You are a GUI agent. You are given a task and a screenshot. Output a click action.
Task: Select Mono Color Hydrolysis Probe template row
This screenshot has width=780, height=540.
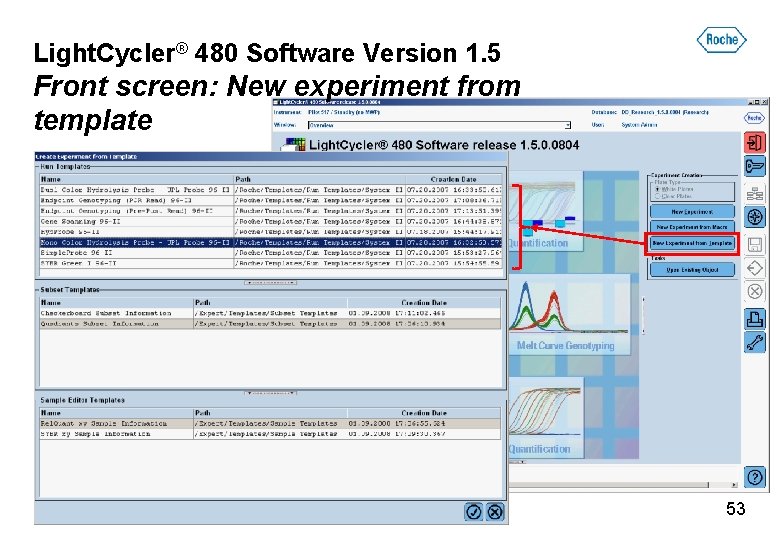tap(271, 243)
